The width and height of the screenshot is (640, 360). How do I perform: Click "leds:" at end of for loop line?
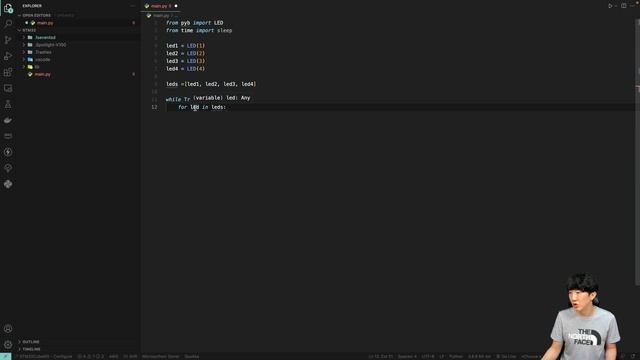[218, 107]
